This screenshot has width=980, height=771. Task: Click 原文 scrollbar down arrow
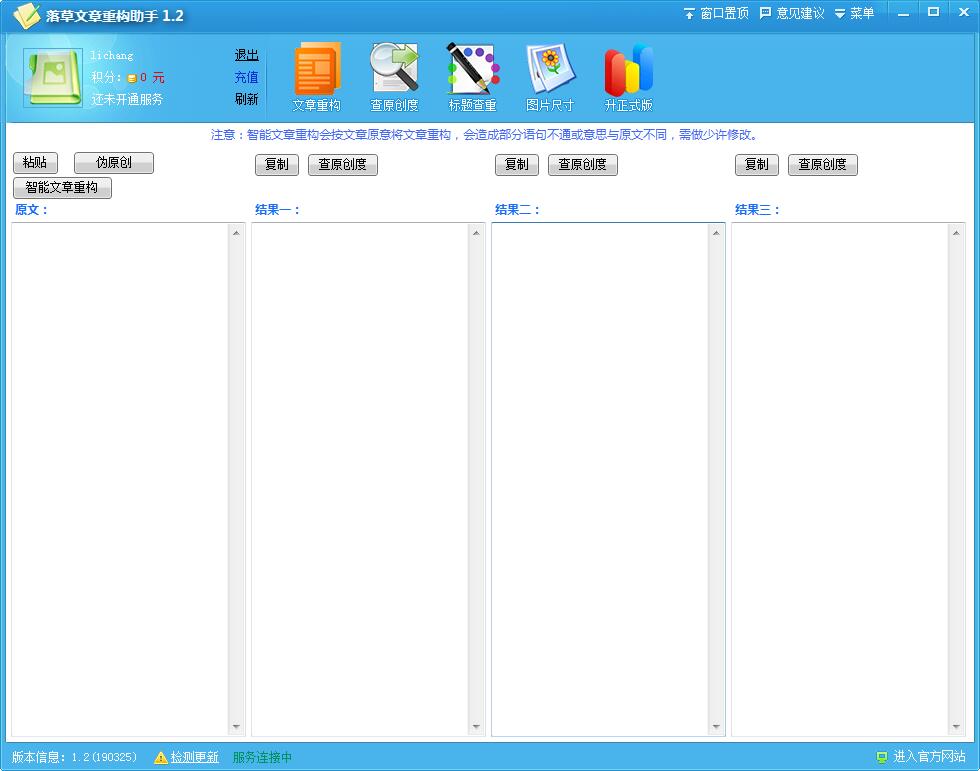(x=236, y=727)
